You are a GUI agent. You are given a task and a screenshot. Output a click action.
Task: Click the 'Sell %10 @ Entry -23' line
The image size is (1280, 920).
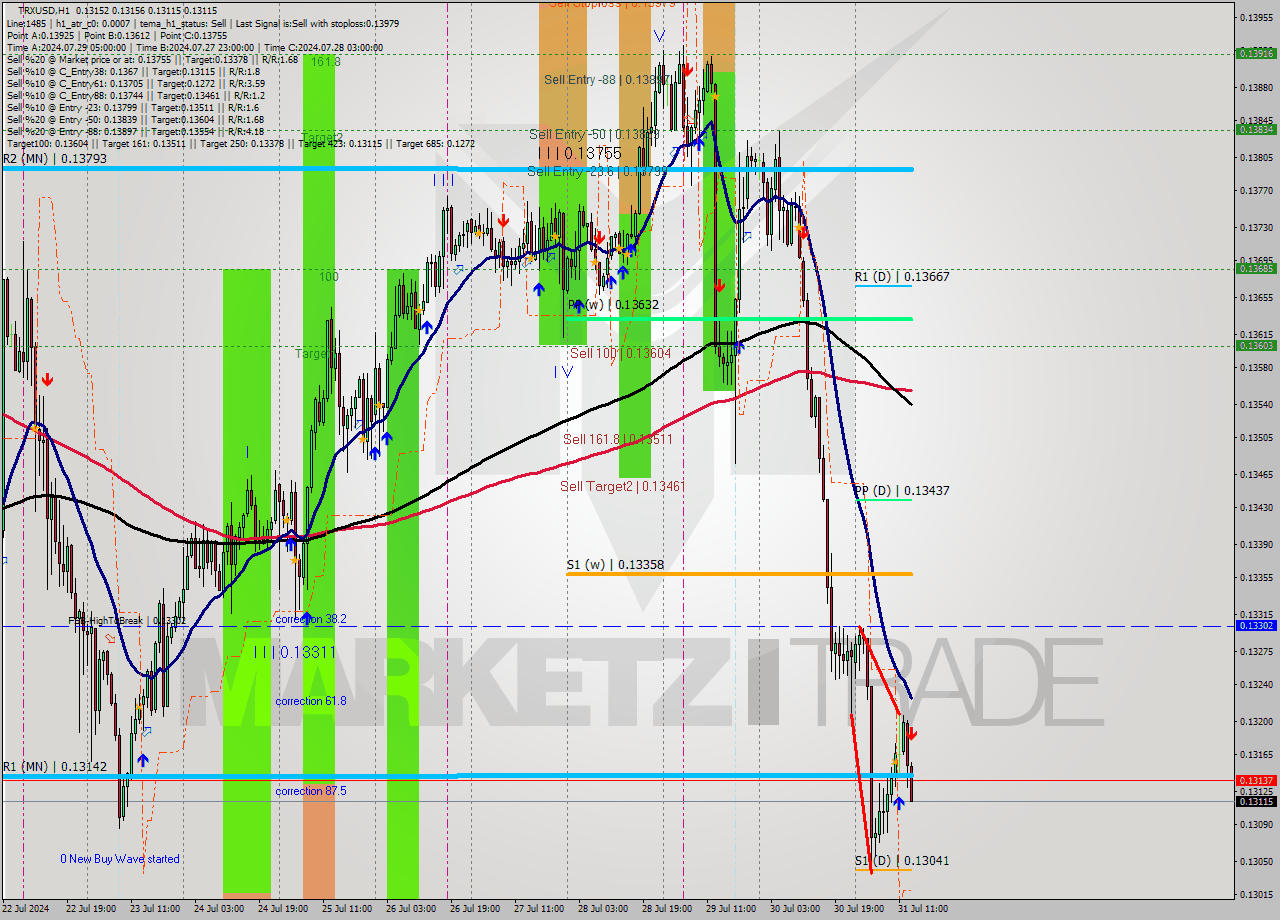(x=133, y=107)
